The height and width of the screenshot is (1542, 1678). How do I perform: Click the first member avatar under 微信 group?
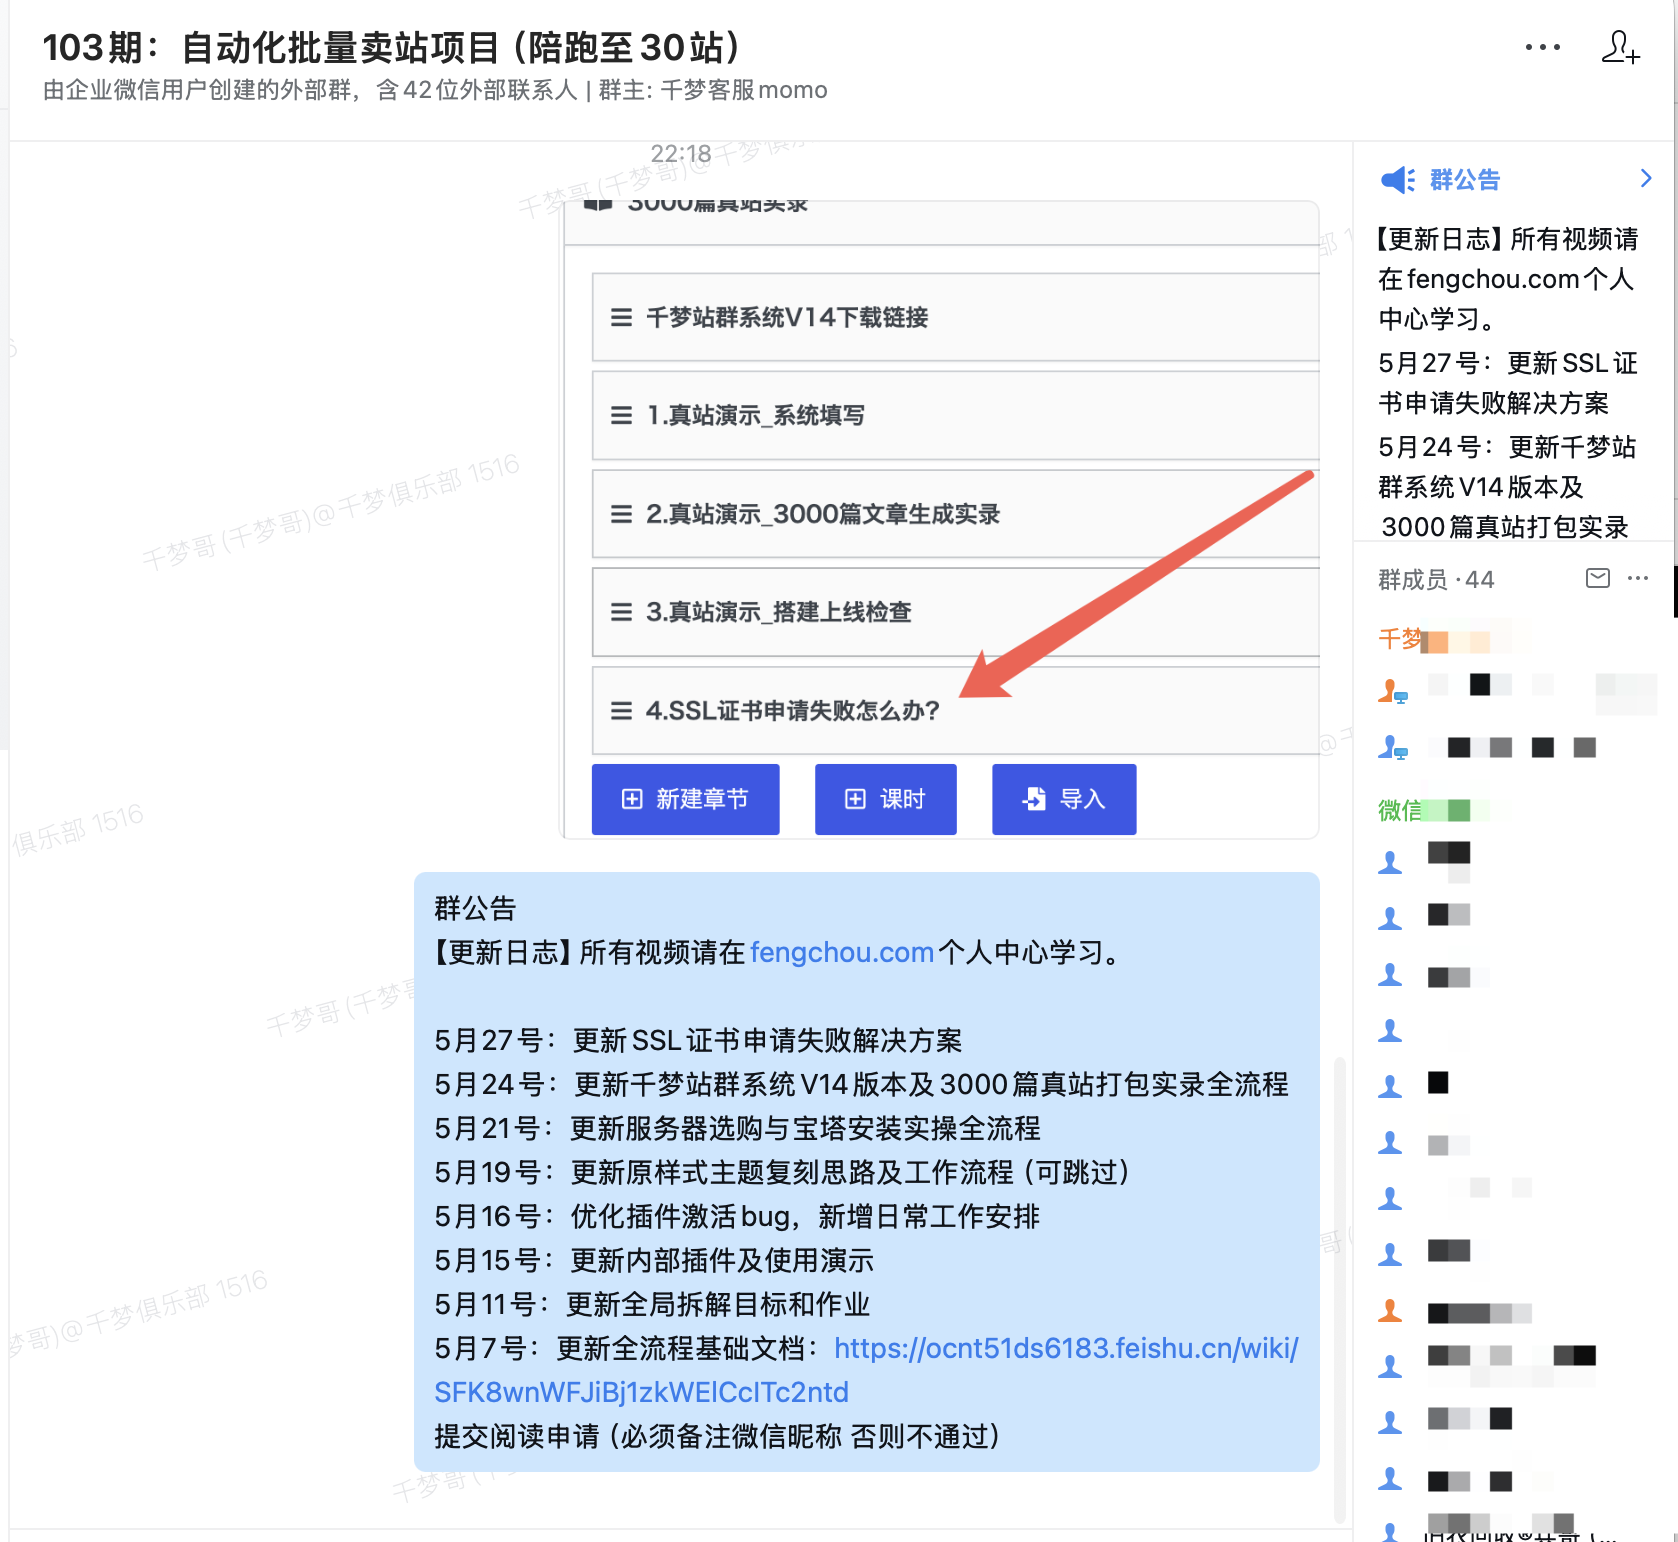pyautogui.click(x=1390, y=862)
